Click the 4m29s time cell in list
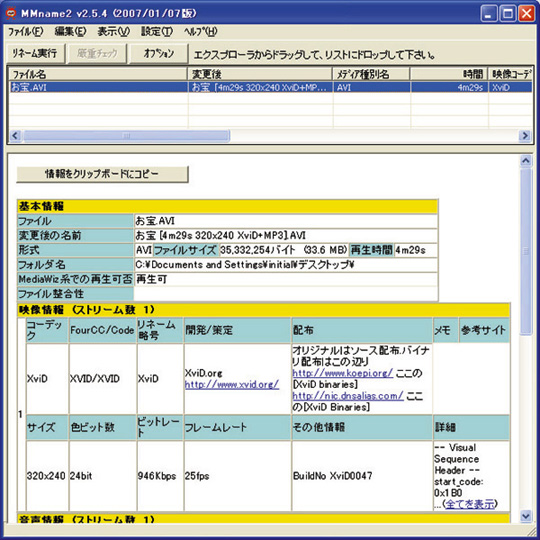 coord(449,87)
